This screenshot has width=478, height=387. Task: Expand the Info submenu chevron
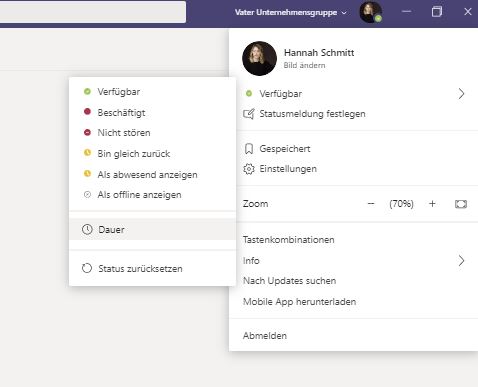(x=461, y=261)
